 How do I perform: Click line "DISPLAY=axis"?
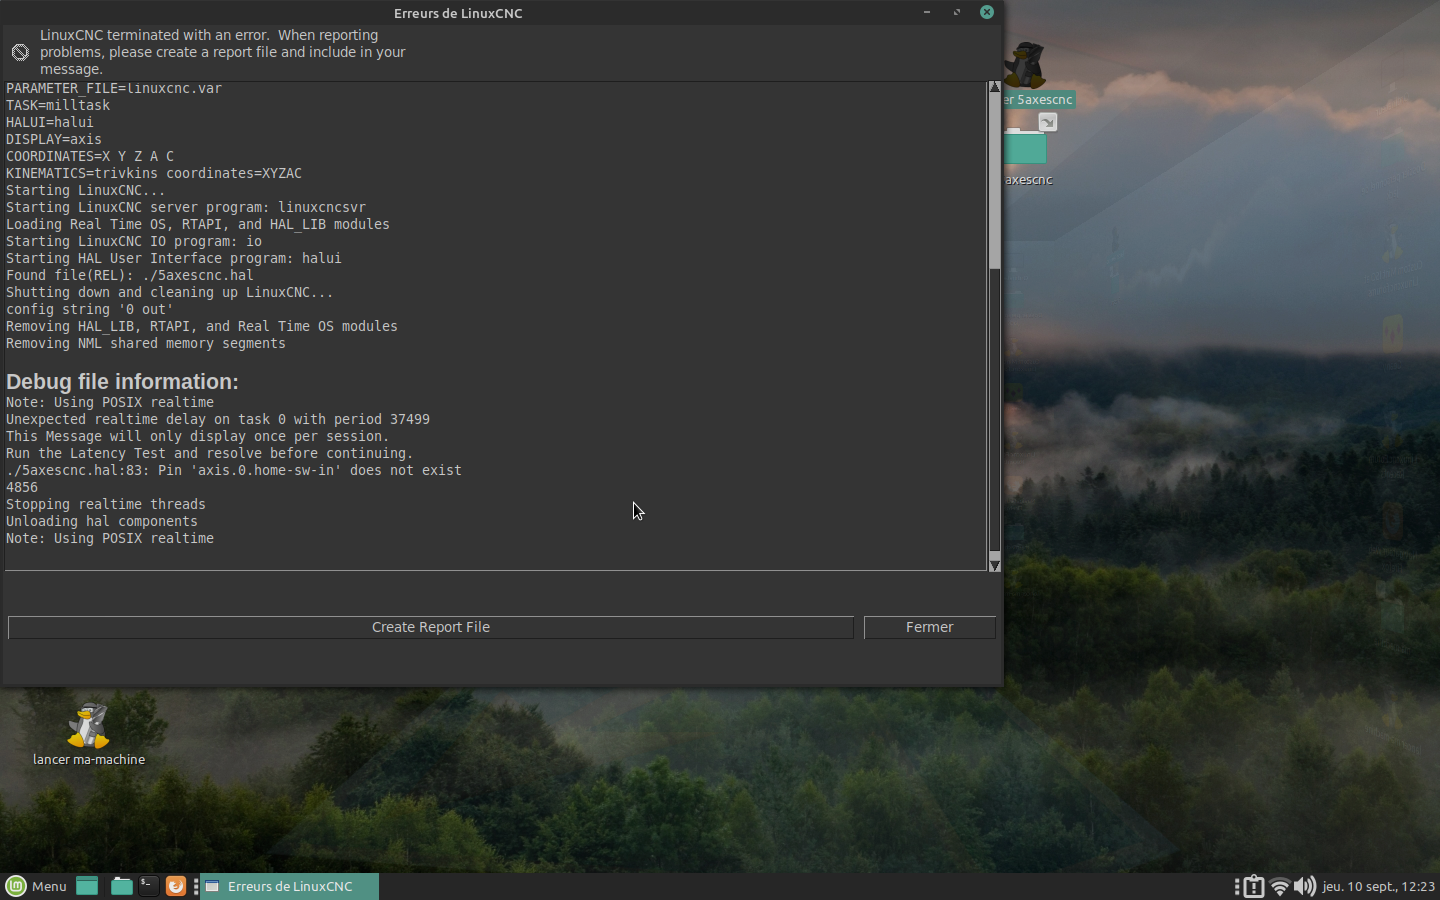(x=54, y=139)
